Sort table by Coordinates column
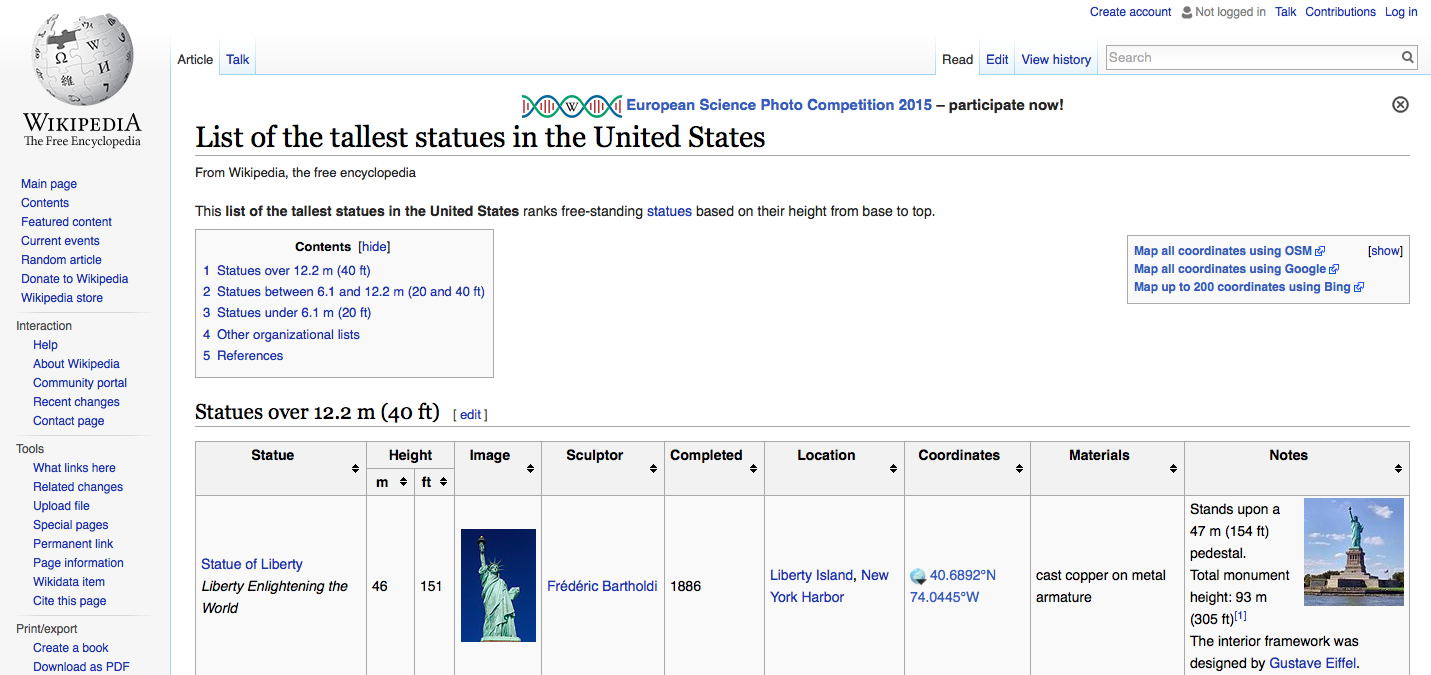 [x=1018, y=468]
